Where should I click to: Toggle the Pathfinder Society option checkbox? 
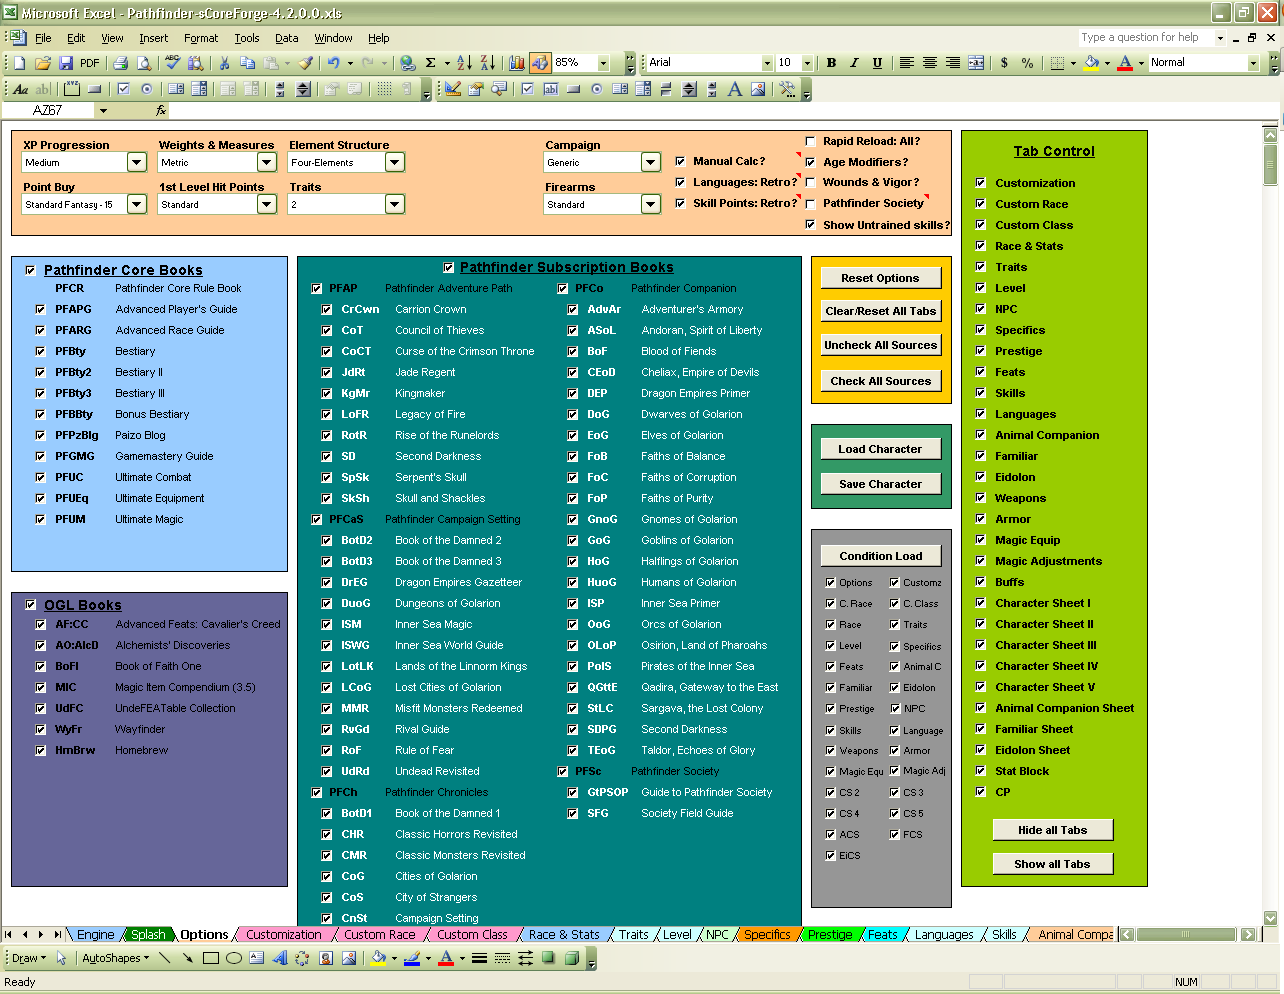pyautogui.click(x=810, y=204)
